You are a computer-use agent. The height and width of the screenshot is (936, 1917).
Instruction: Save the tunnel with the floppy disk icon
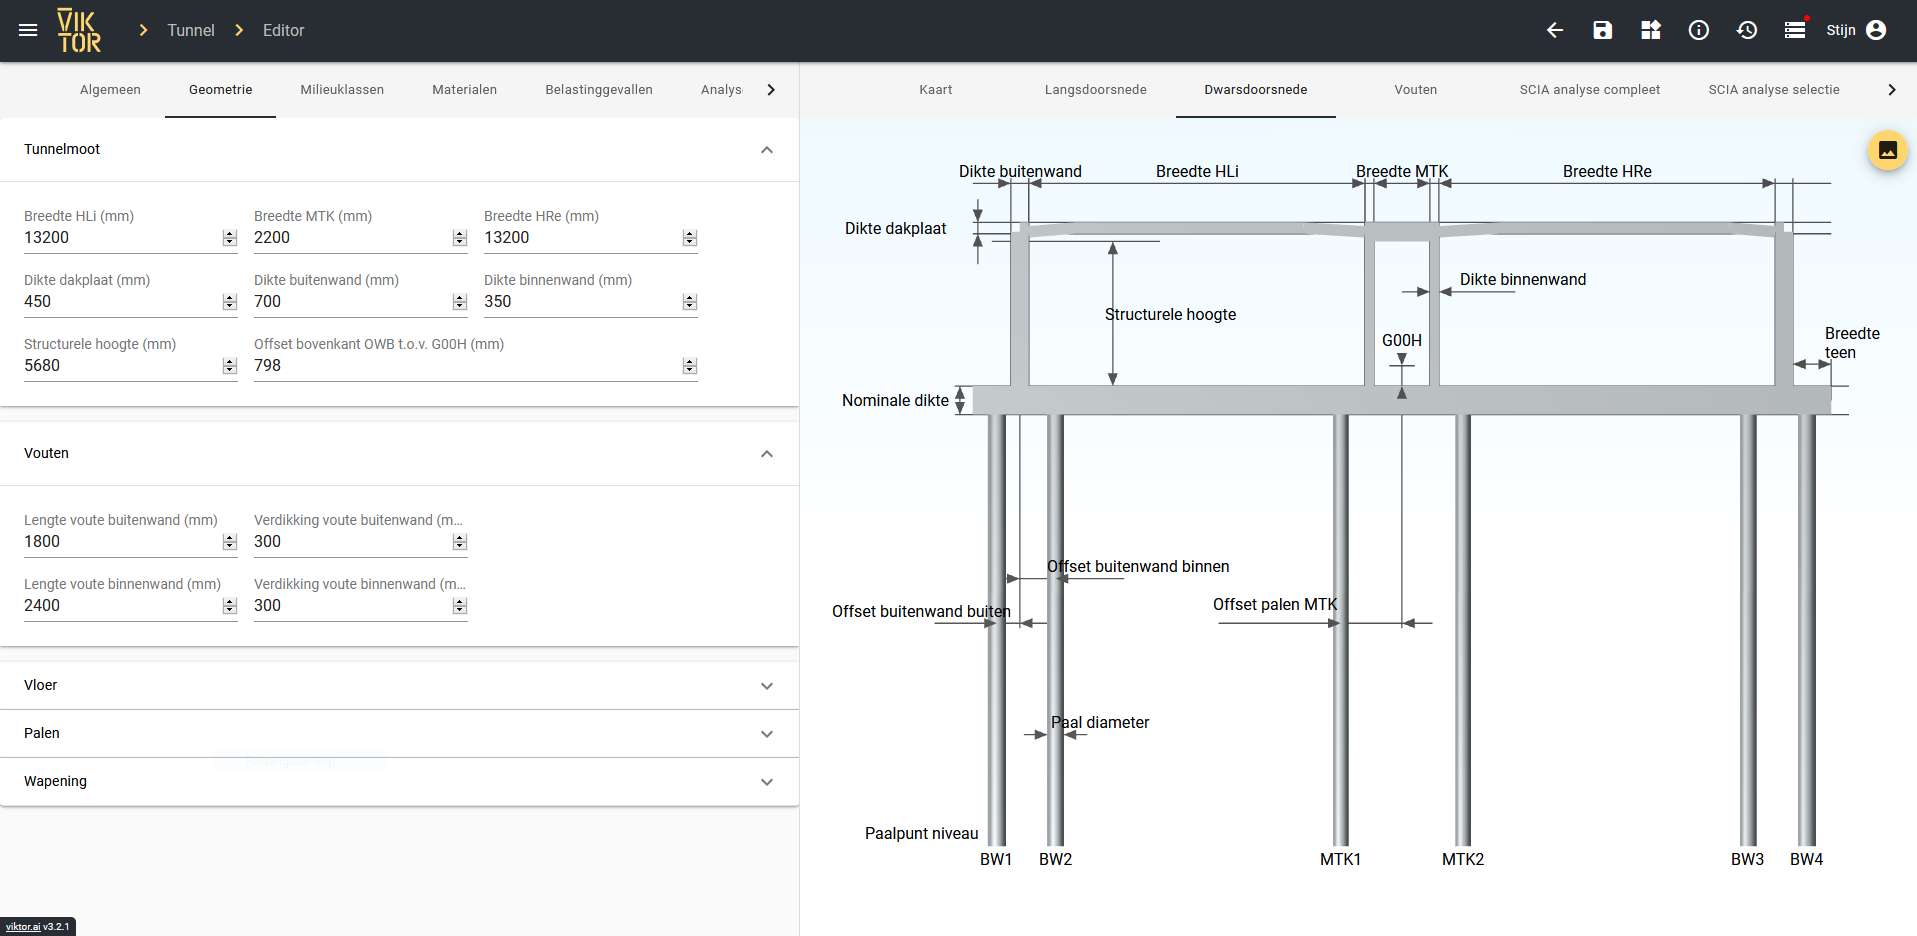click(x=1602, y=30)
